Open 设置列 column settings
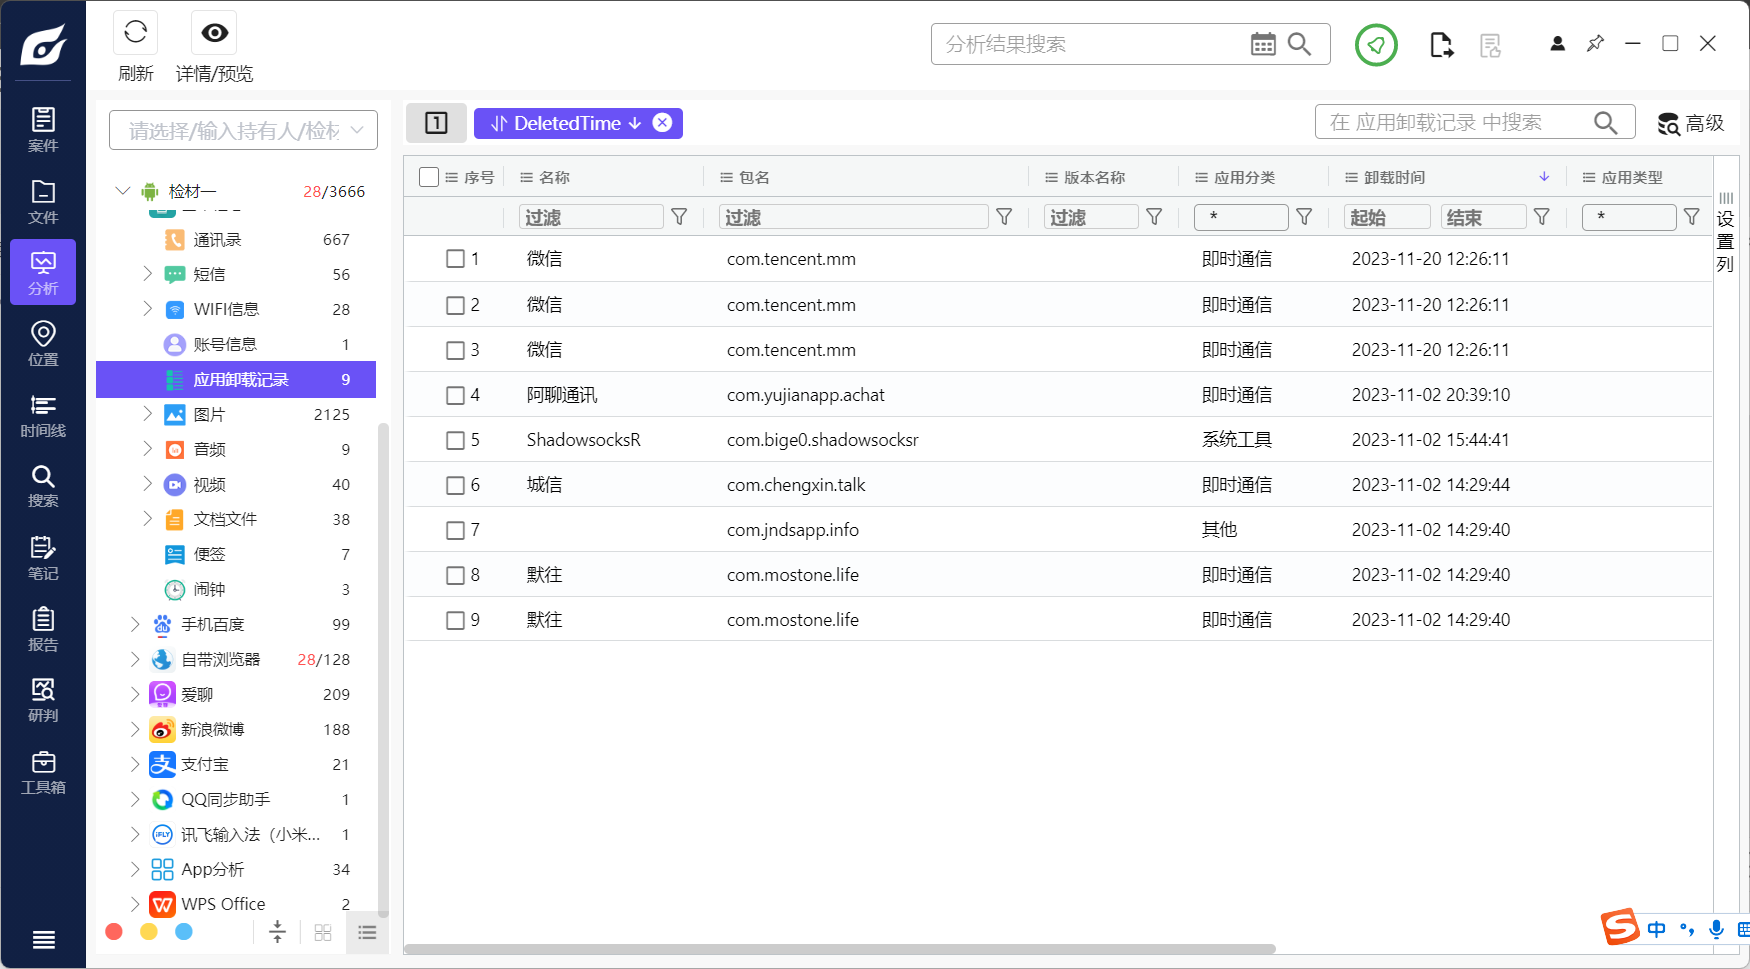This screenshot has height=969, width=1750. pos(1725,232)
